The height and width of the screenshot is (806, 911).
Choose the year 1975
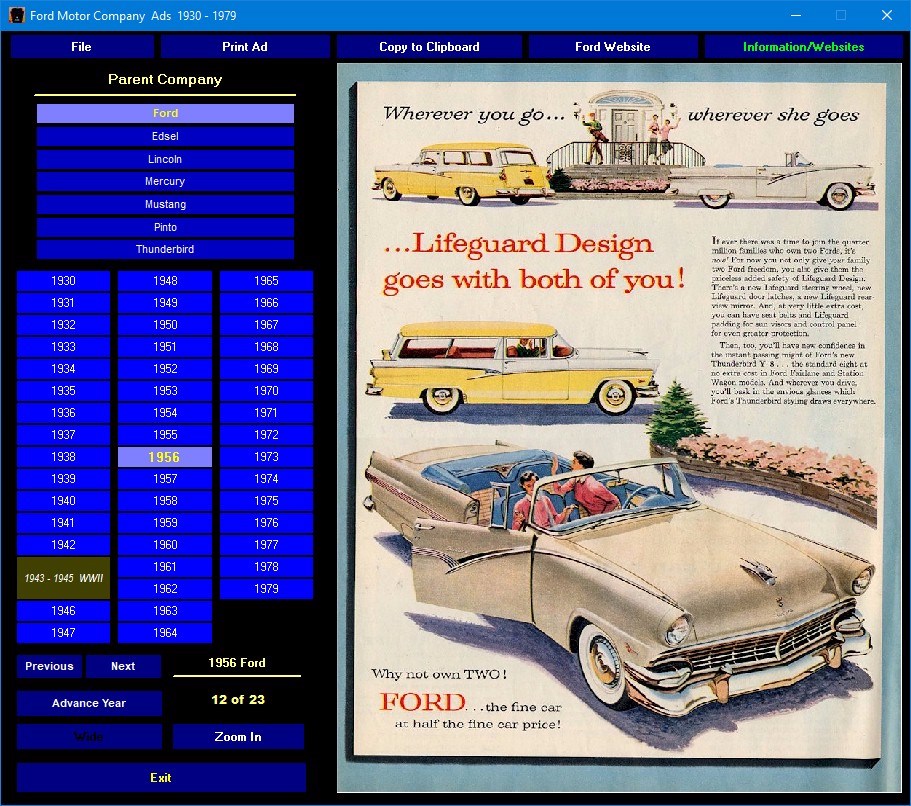point(266,500)
